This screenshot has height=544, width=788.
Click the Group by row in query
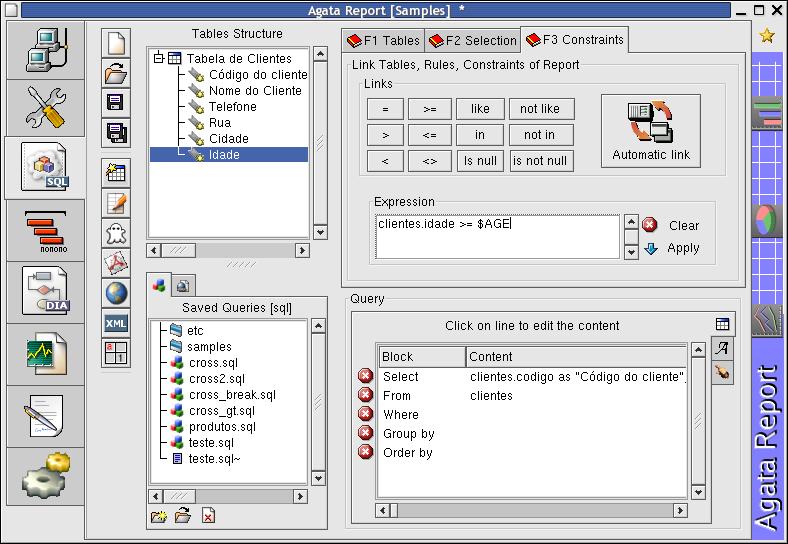click(532, 433)
